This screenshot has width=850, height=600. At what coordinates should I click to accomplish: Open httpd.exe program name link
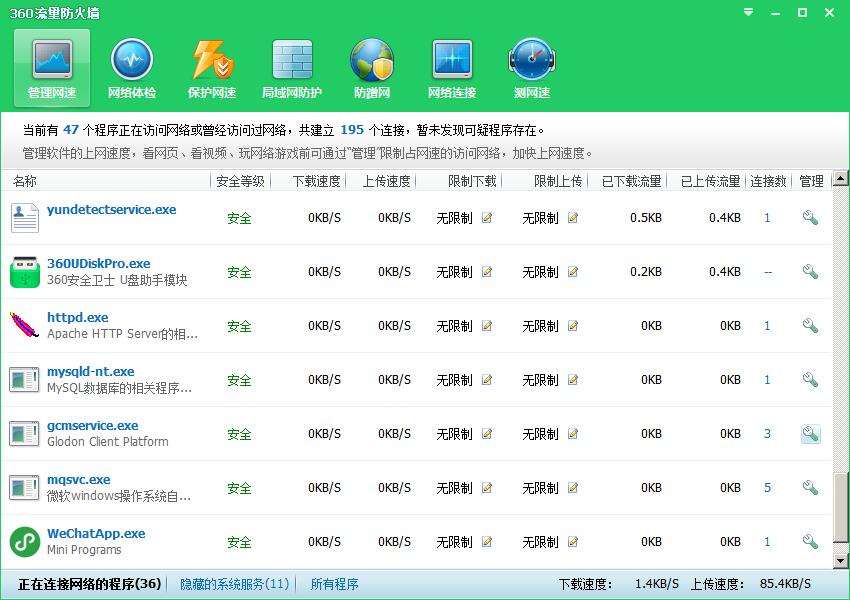pos(78,318)
